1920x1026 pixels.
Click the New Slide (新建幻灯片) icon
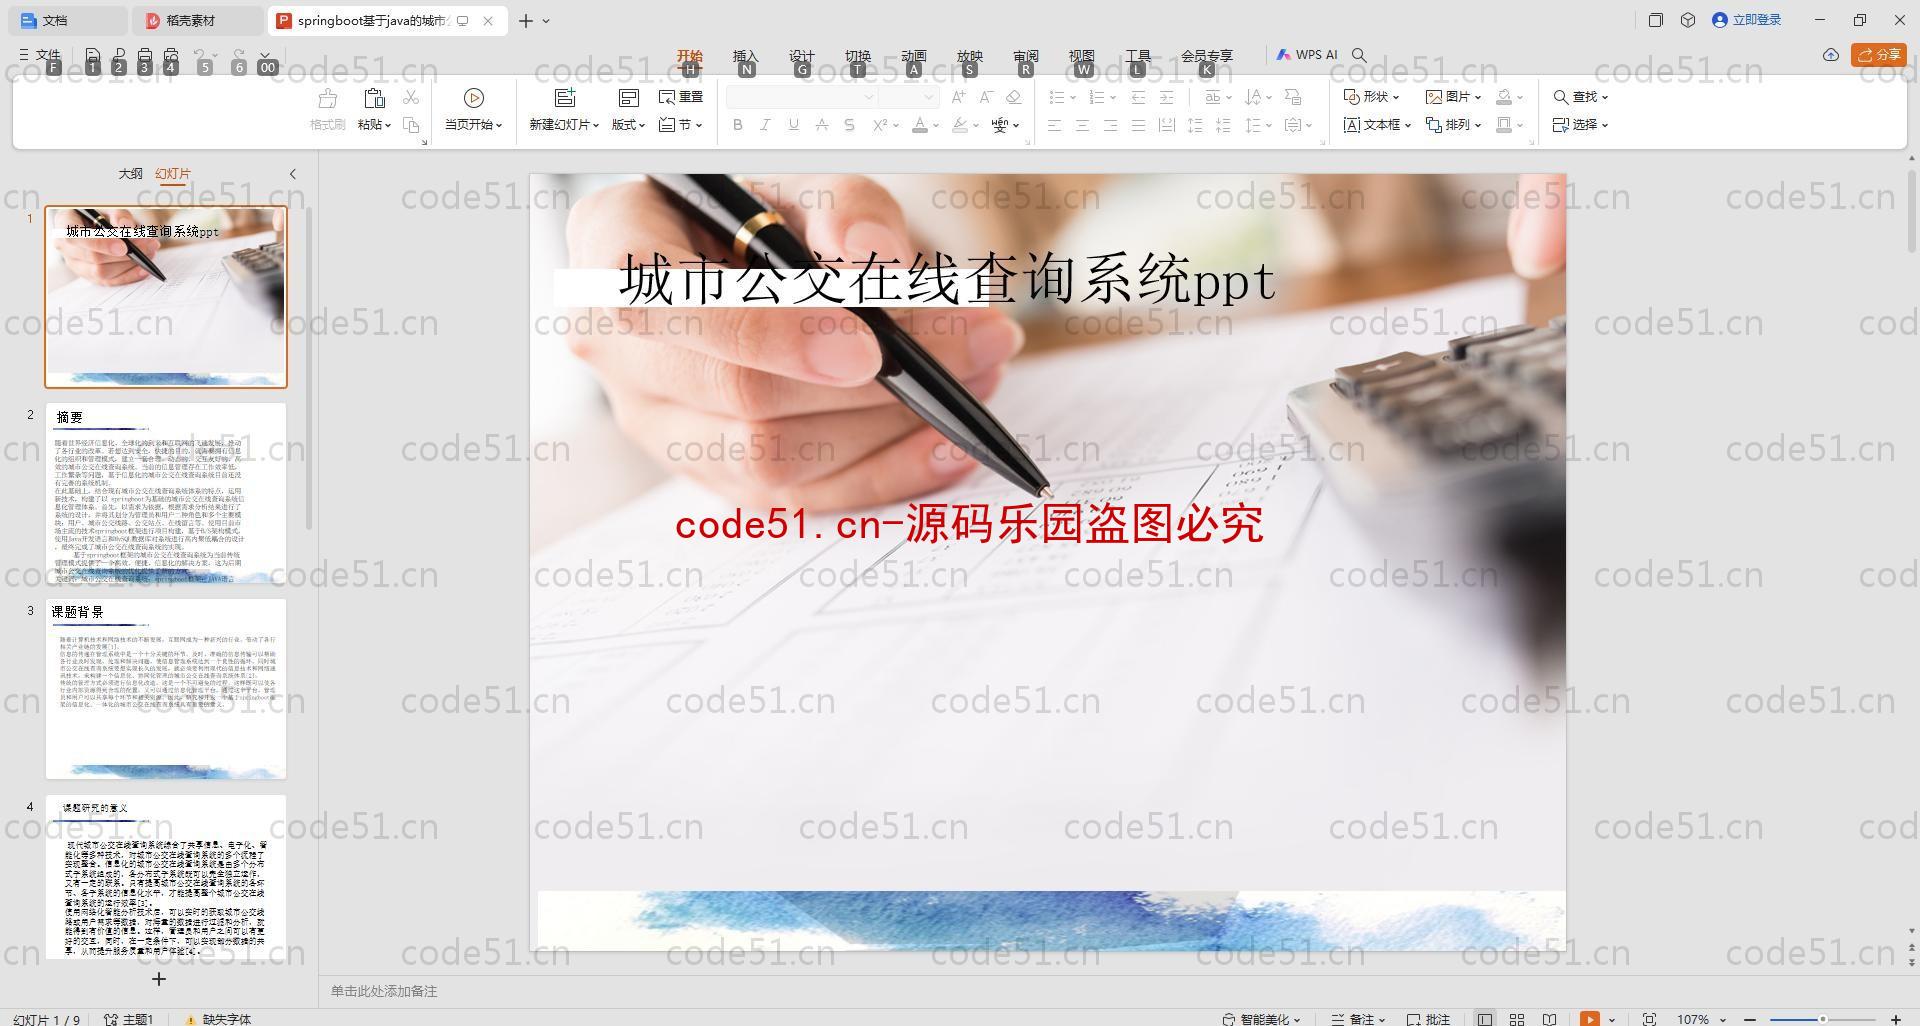point(565,98)
